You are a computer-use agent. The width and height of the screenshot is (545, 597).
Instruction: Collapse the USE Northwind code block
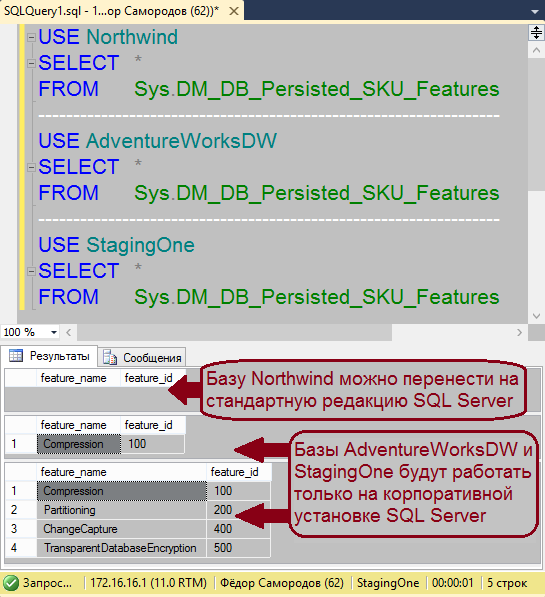(31, 37)
